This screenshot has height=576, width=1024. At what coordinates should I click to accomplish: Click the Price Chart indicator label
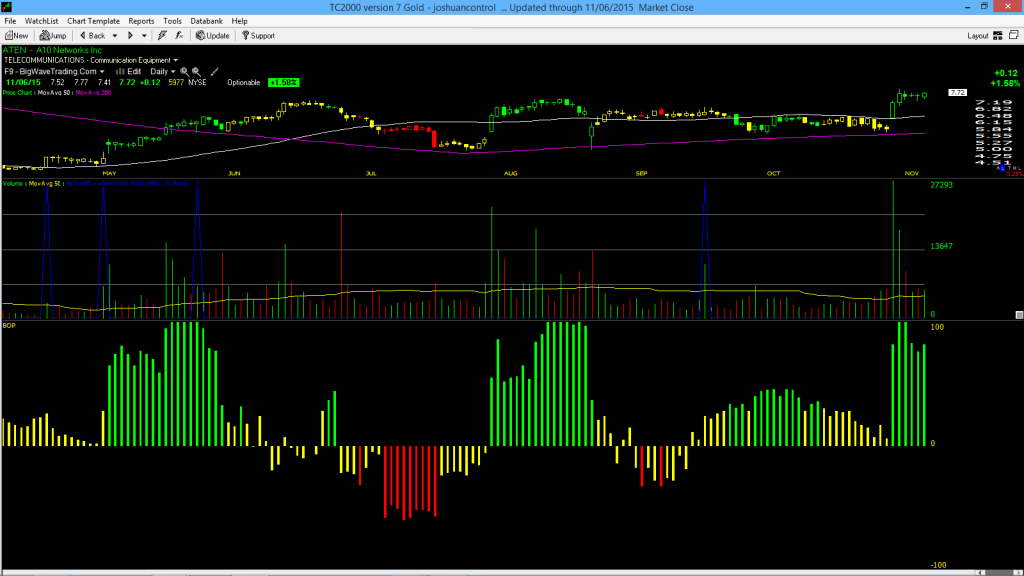point(18,93)
